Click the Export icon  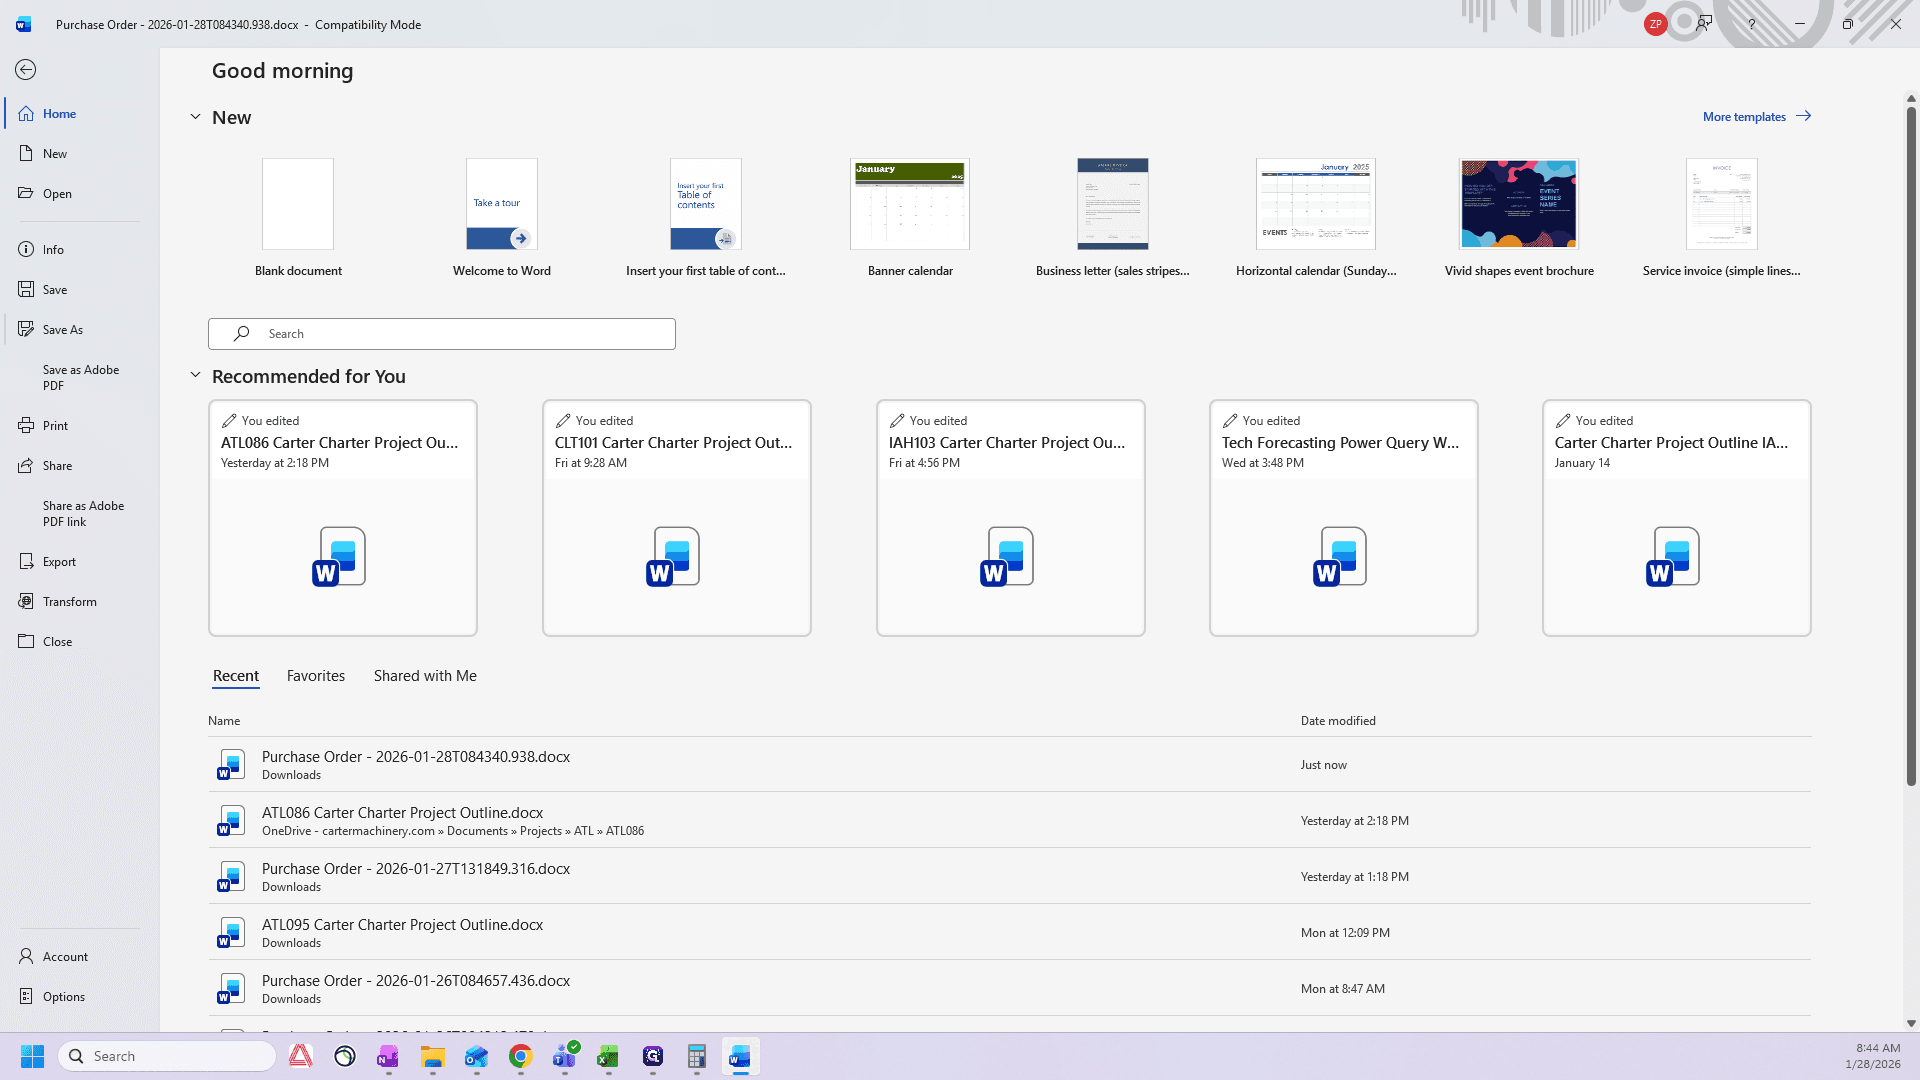click(x=26, y=561)
